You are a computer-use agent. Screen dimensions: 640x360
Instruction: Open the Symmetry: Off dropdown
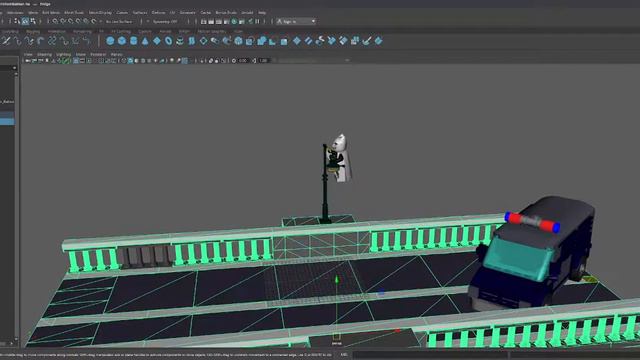pyautogui.click(x=165, y=21)
